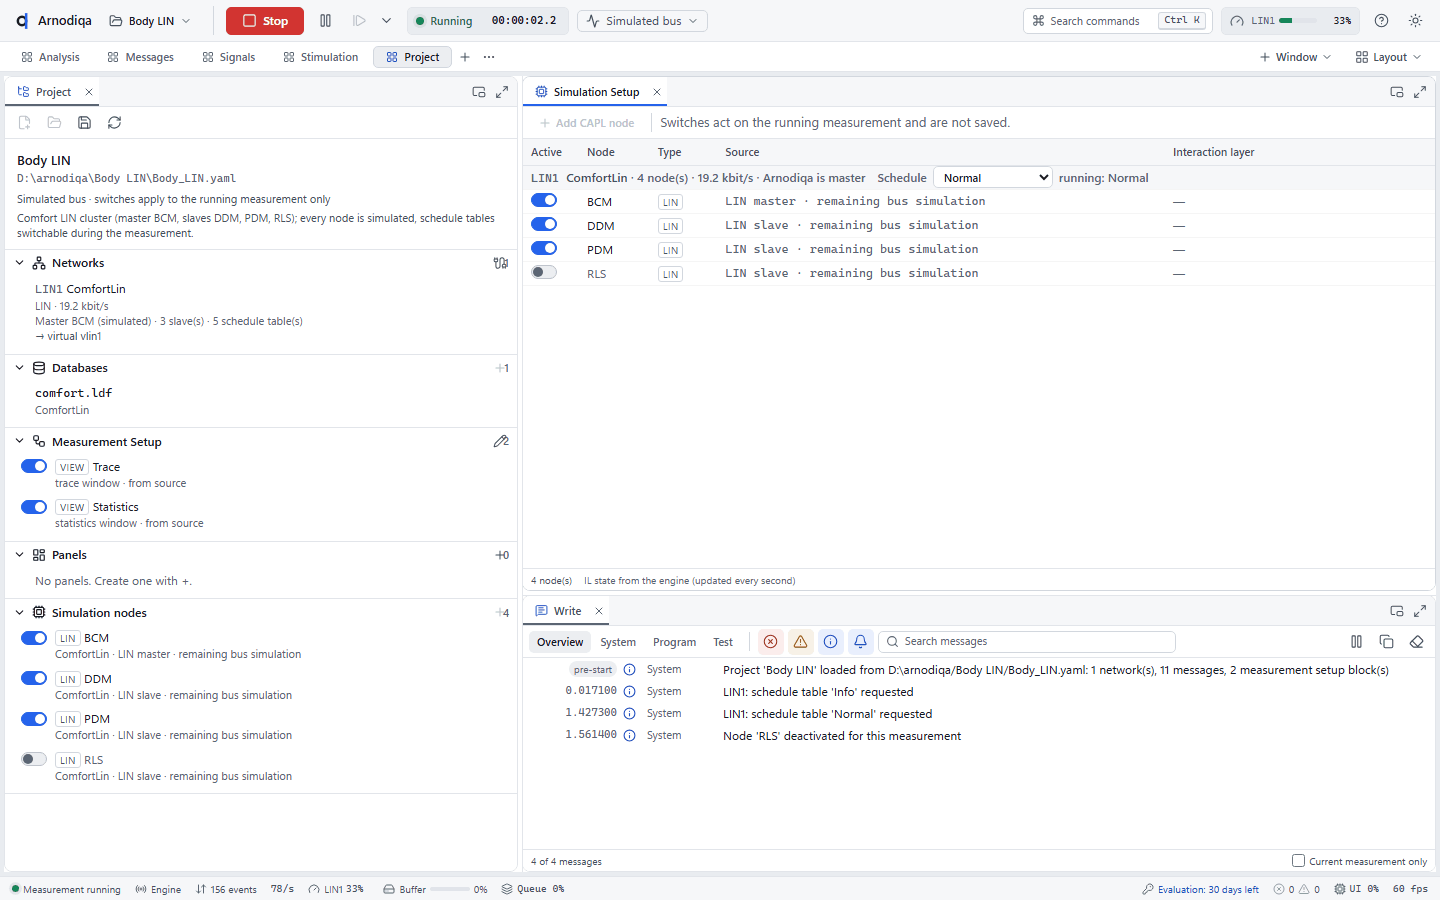Toggle the Trace measurement block
The width and height of the screenshot is (1440, 900).
coord(34,467)
